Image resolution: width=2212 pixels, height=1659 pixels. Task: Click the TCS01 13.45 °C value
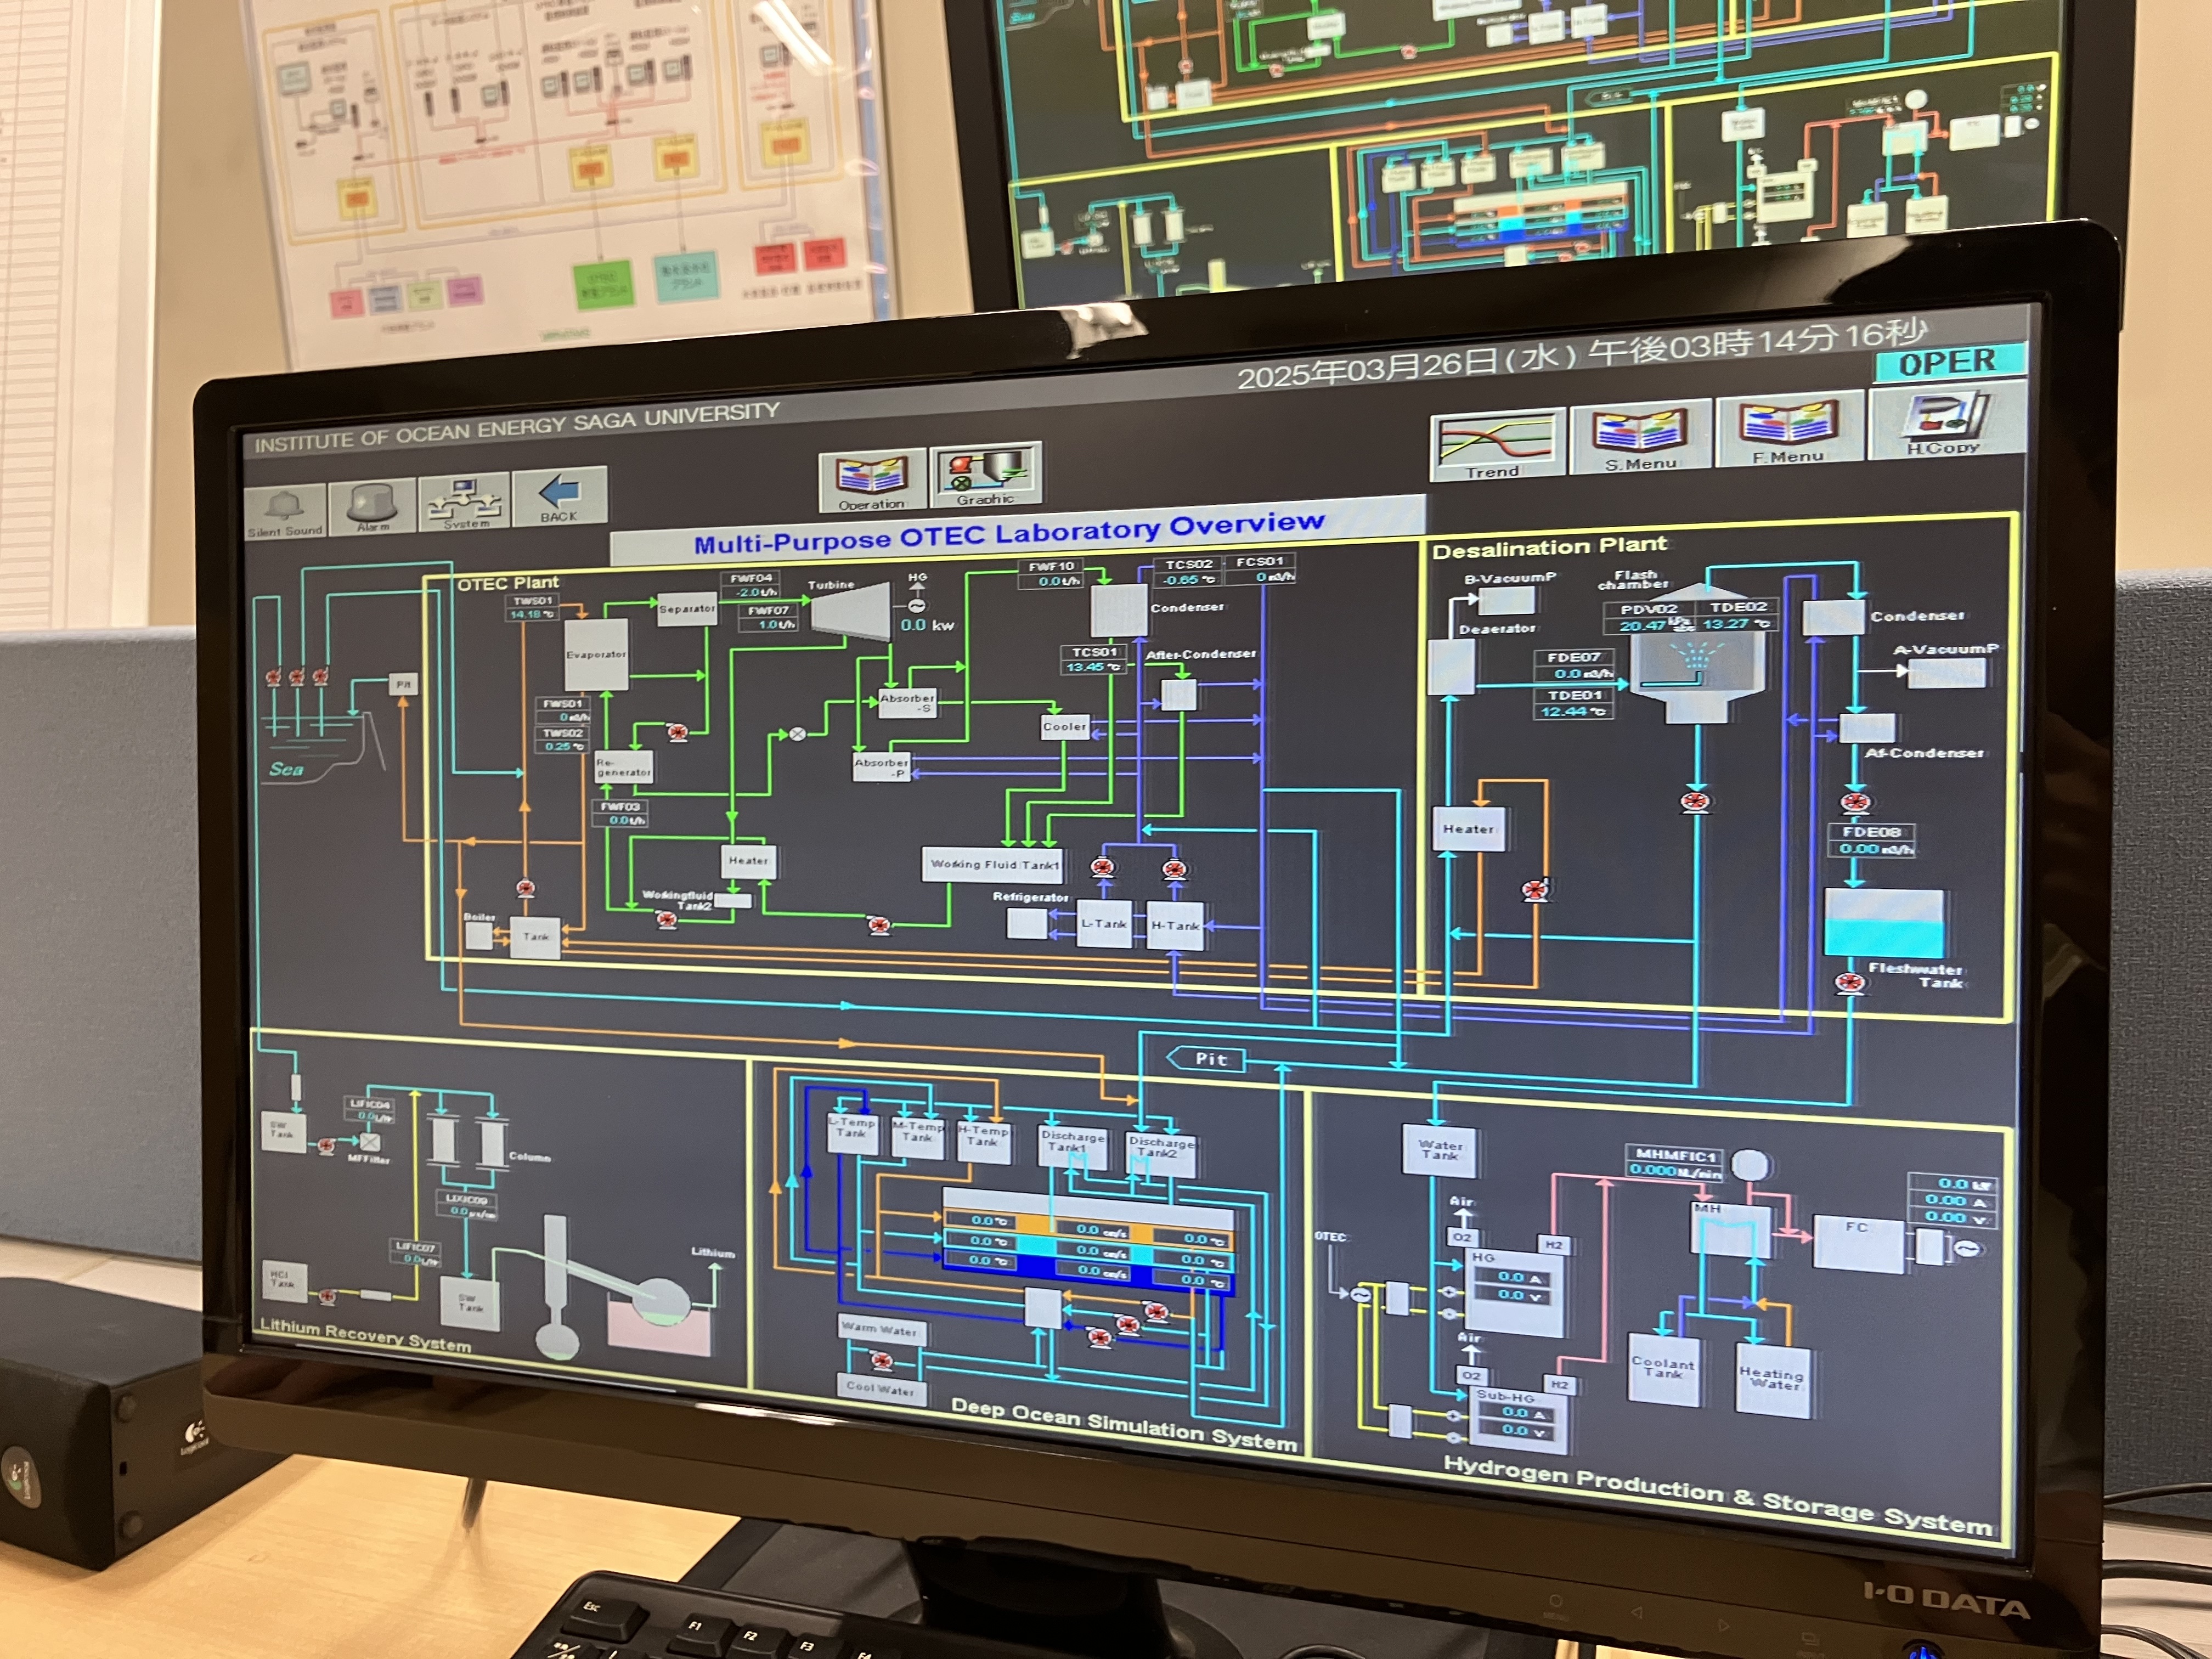1092,667
